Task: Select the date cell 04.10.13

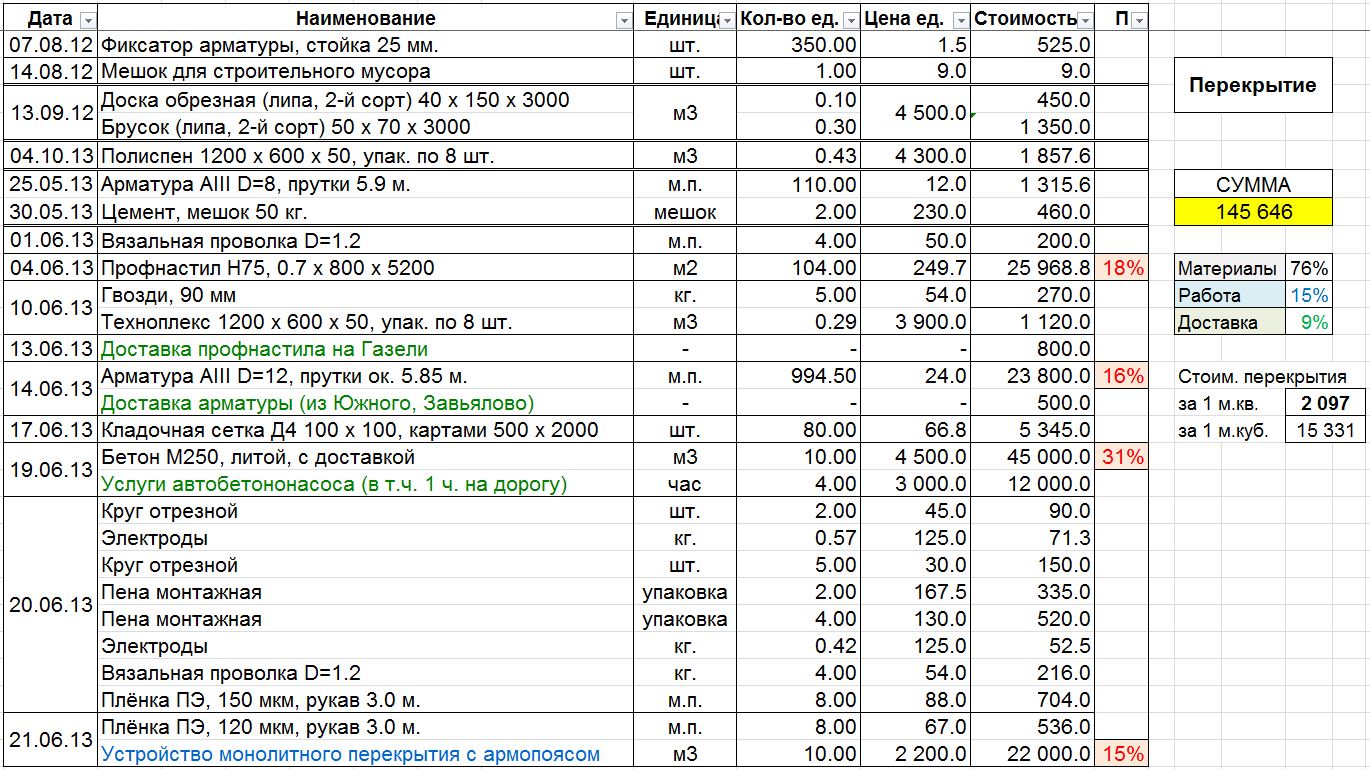Action: [x=51, y=156]
